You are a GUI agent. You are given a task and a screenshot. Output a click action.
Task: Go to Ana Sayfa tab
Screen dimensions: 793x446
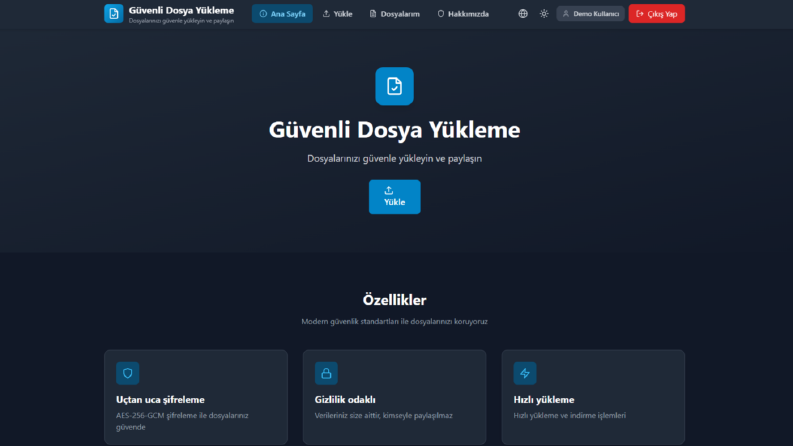point(282,14)
